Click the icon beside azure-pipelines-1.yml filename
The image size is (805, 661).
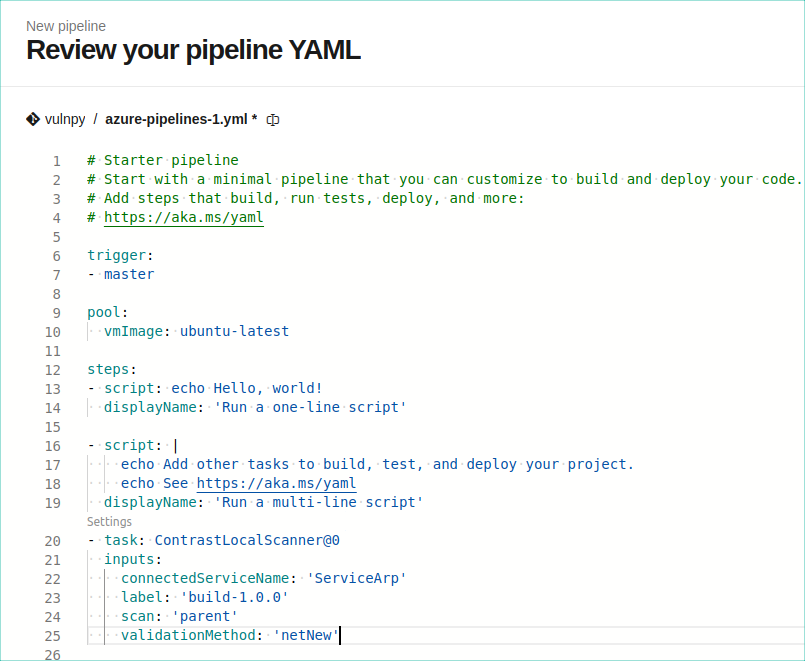(x=273, y=120)
